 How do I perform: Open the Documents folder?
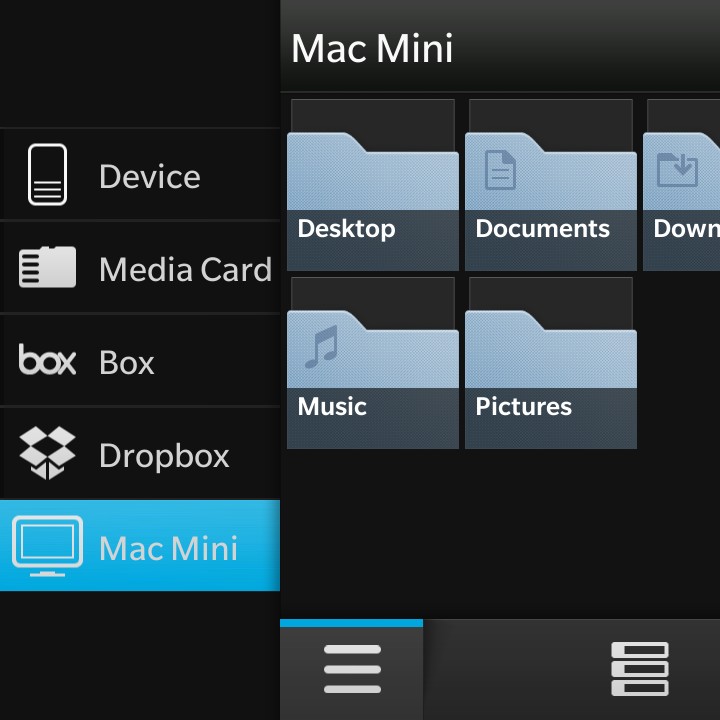[551, 201]
